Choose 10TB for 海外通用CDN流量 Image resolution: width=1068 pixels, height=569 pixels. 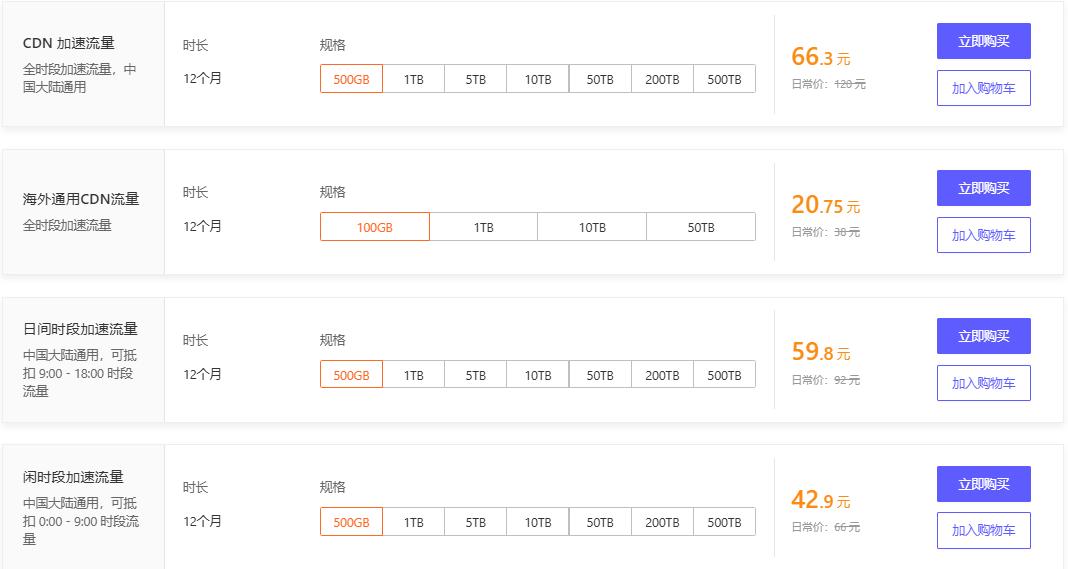coord(592,227)
